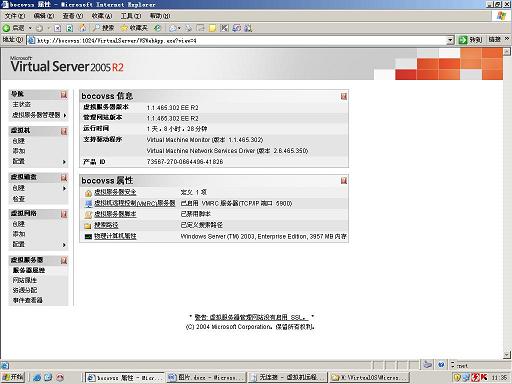Open the 搜索路径 link
The image size is (512, 384).
(106, 225)
